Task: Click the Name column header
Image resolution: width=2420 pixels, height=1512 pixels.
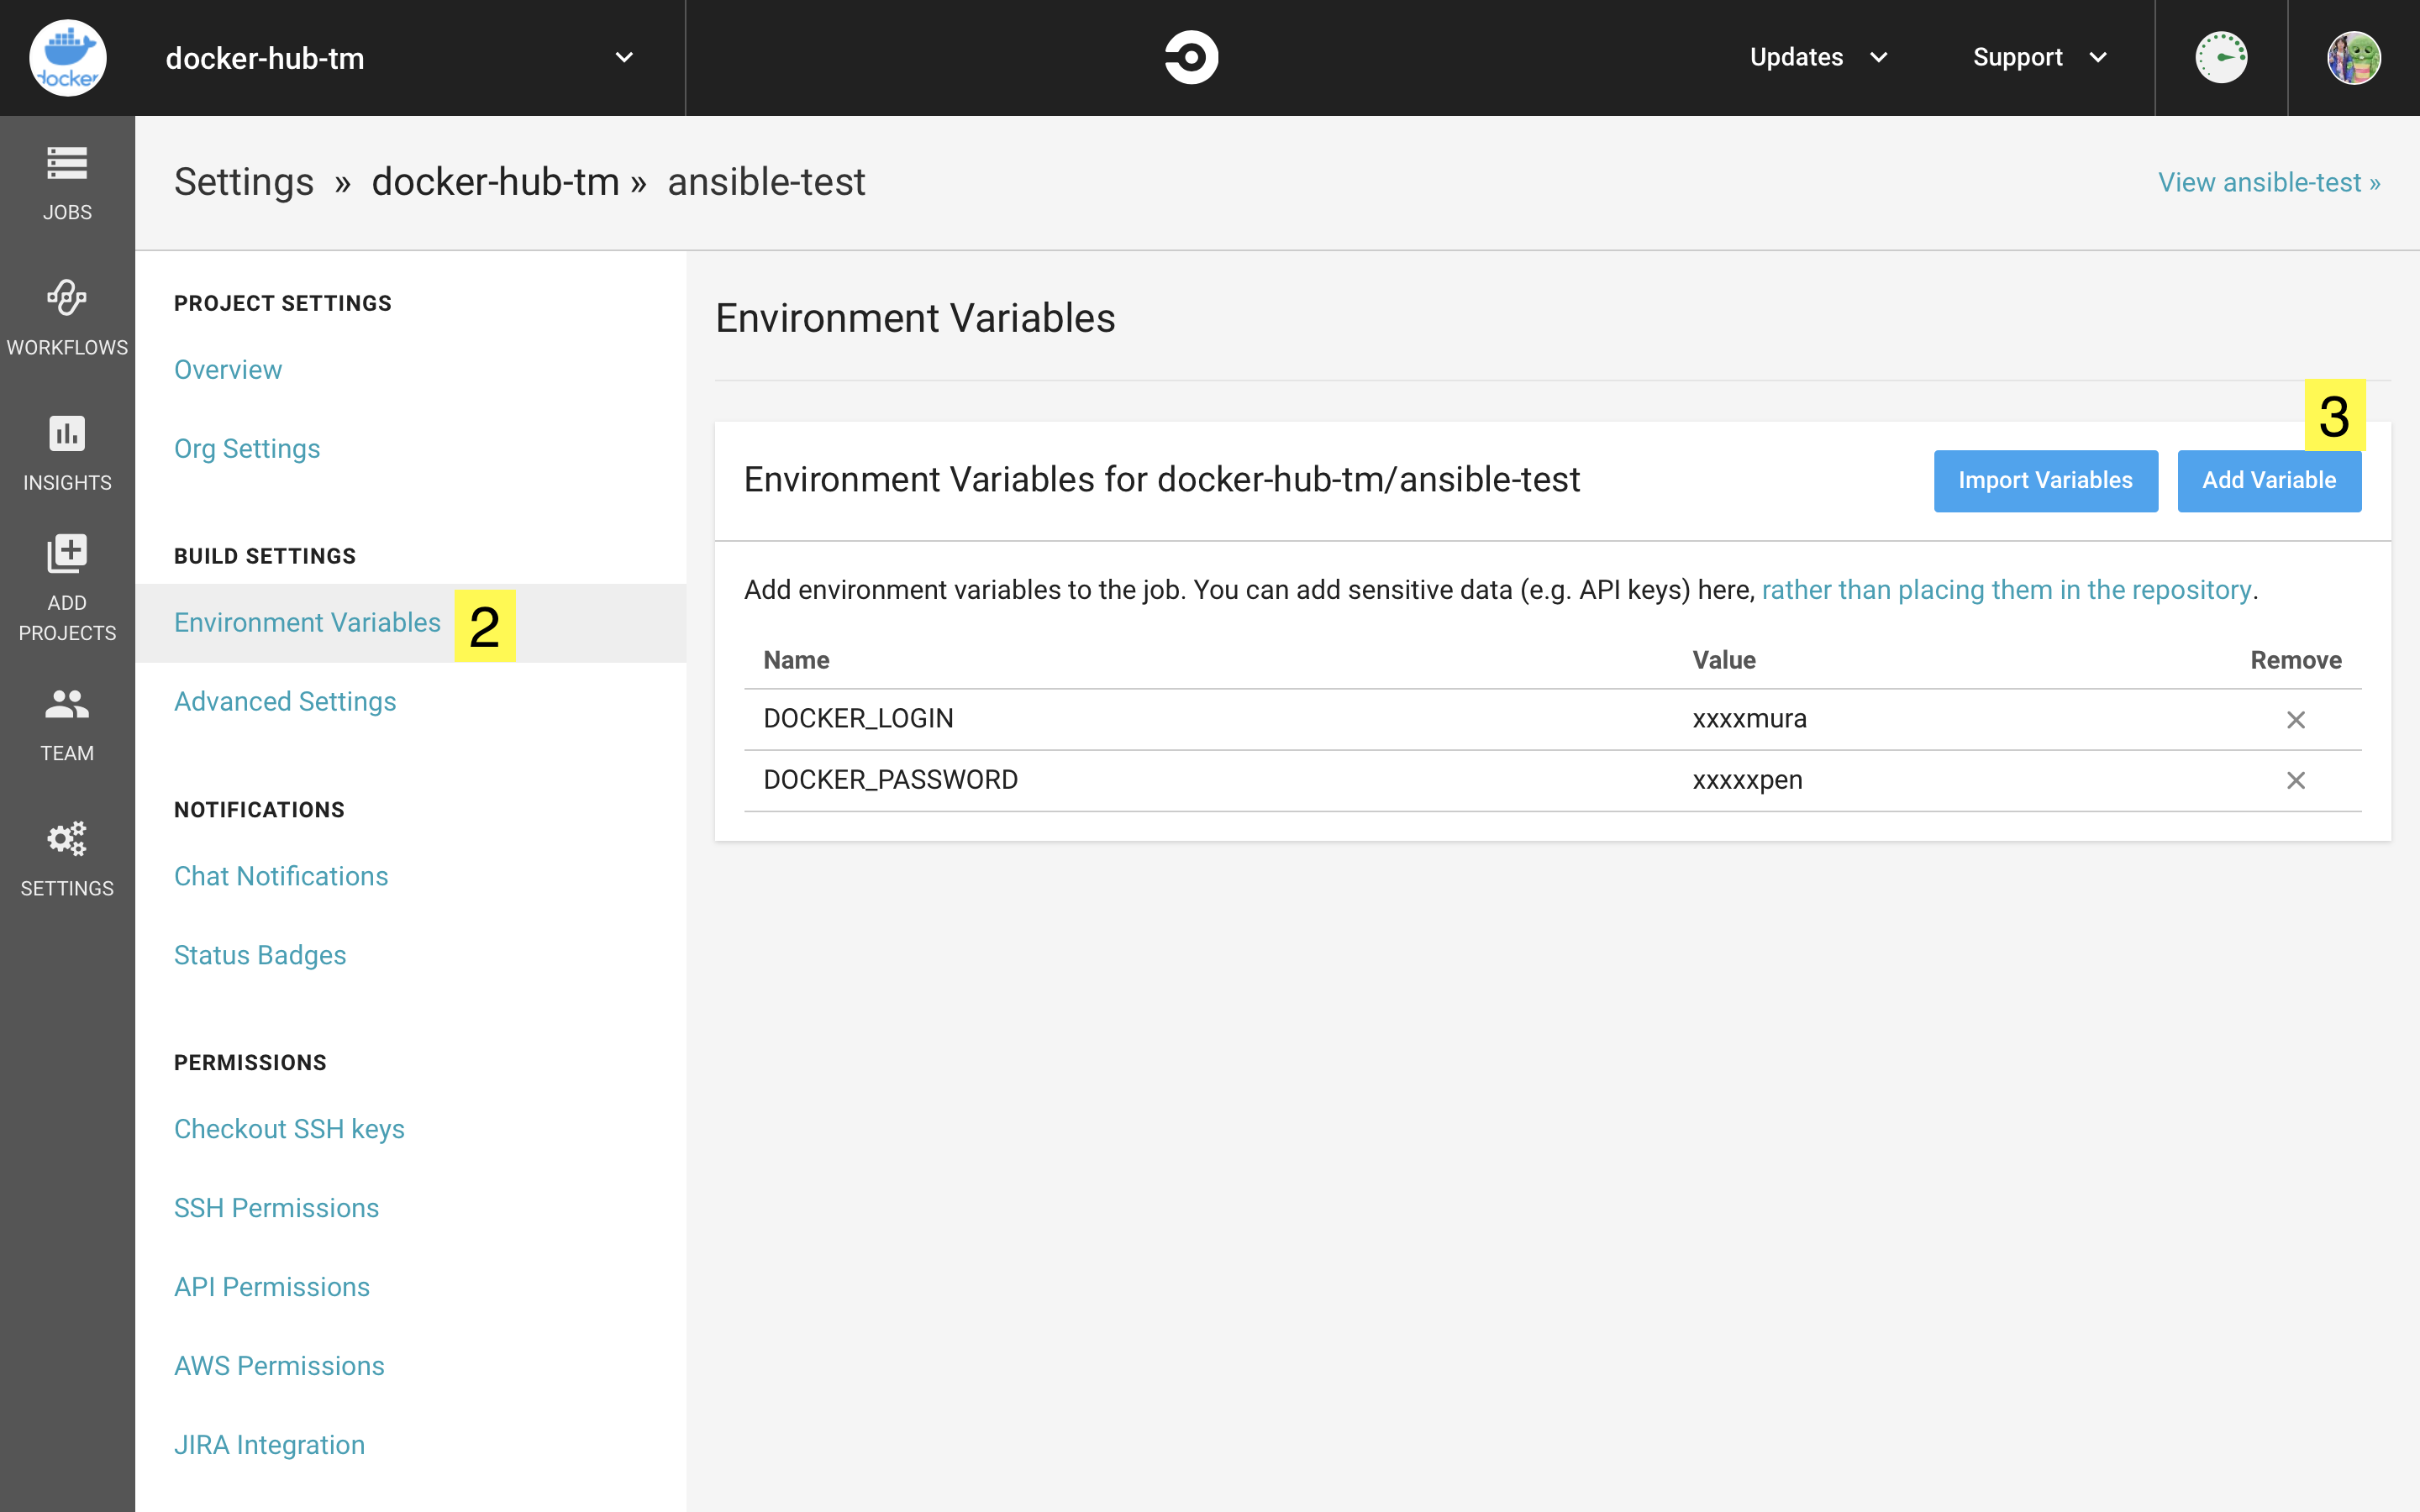Action: [796, 660]
